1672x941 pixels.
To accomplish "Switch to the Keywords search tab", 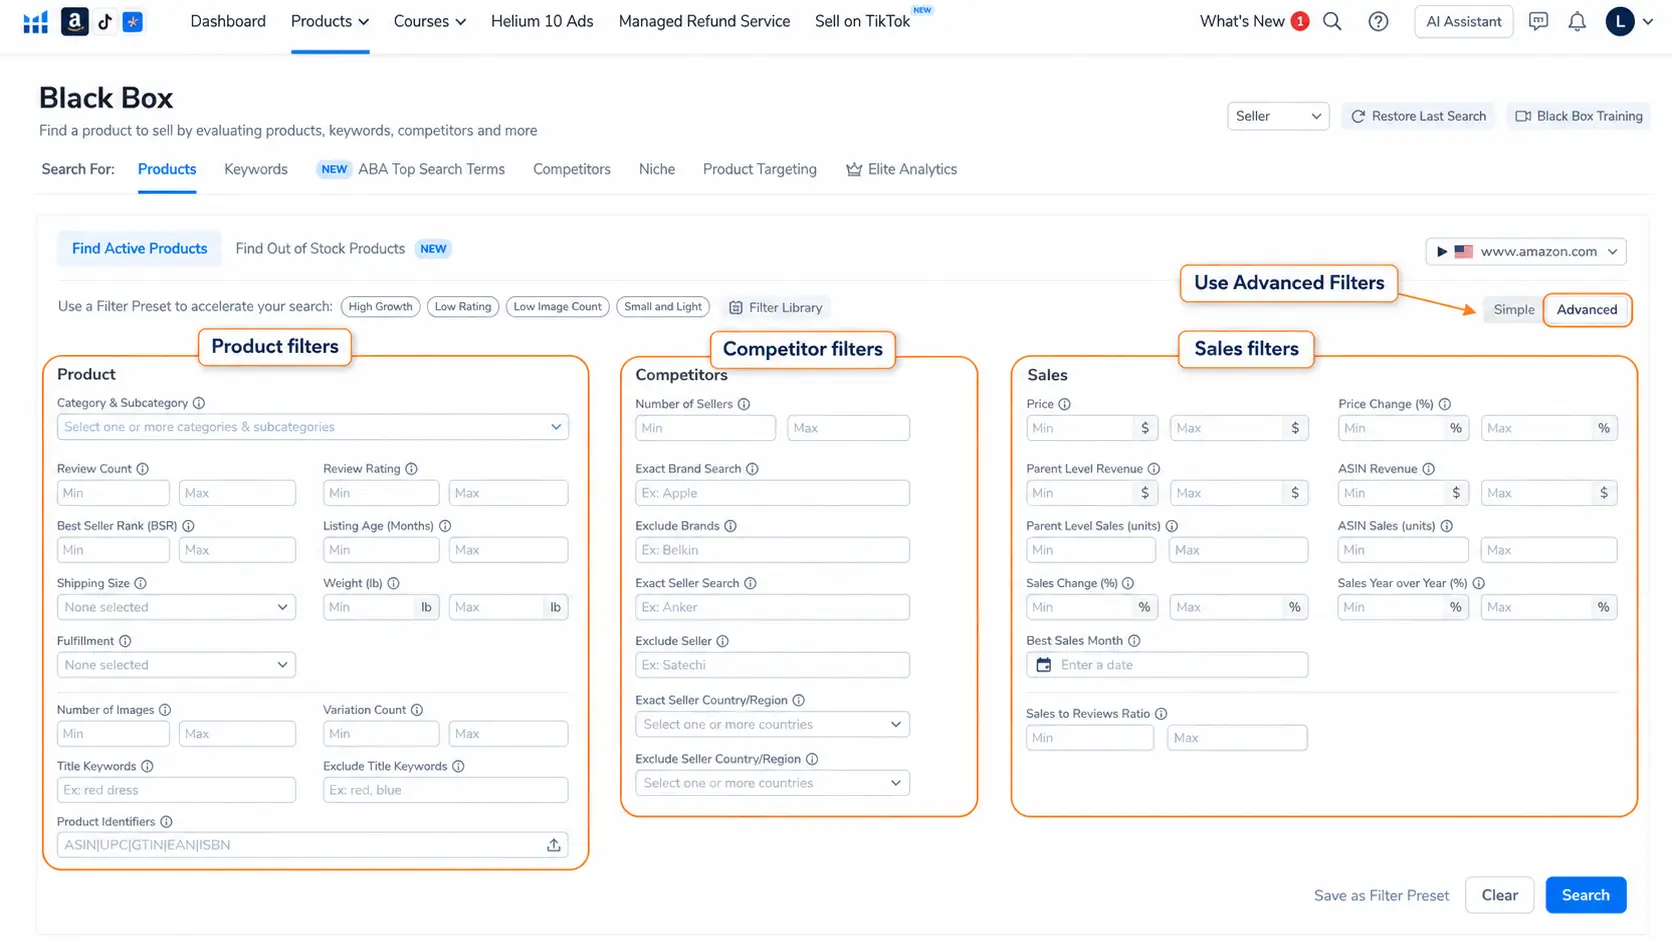I will (256, 169).
